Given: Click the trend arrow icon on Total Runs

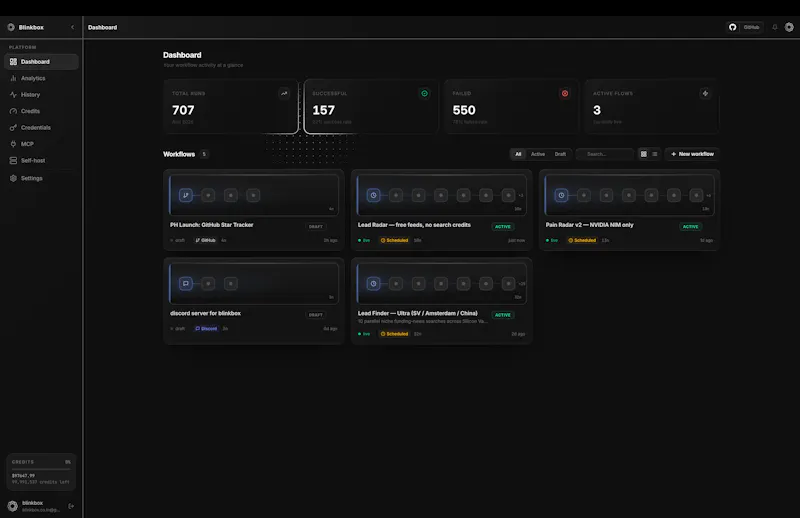Looking at the screenshot, I should point(284,93).
